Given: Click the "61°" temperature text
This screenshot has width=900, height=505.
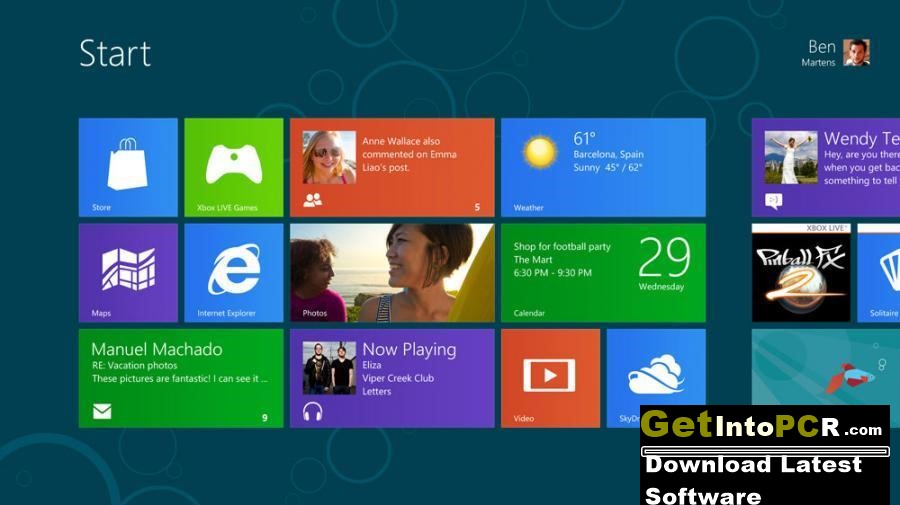Looking at the screenshot, I should coord(584,138).
